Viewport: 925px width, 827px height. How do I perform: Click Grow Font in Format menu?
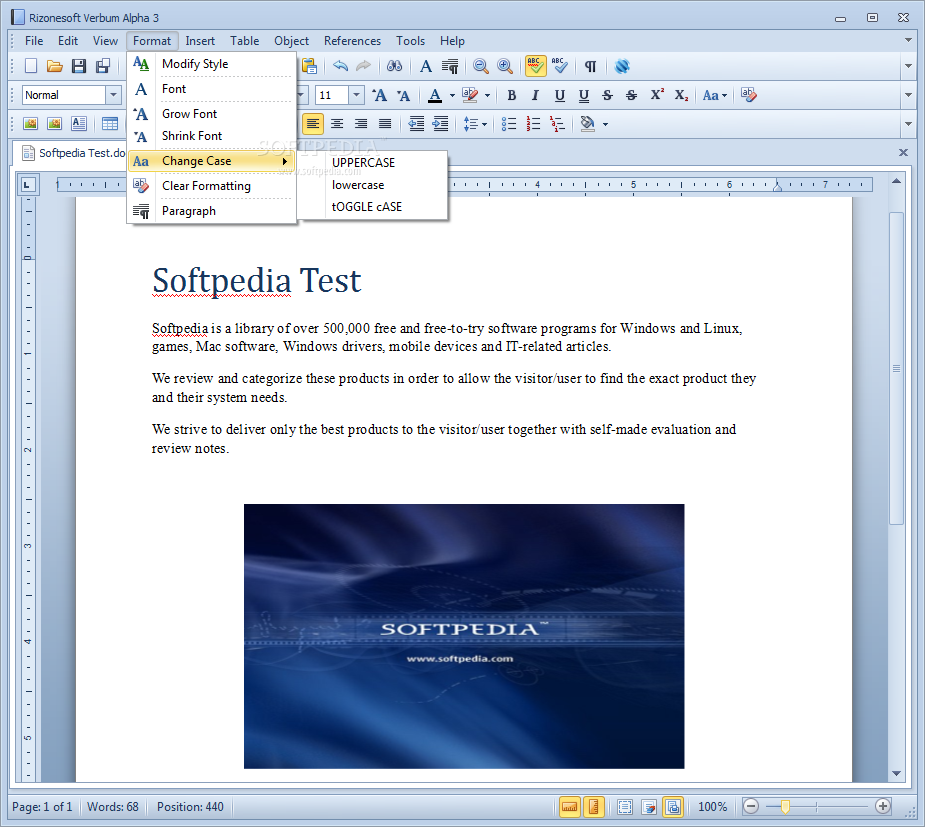click(x=211, y=113)
